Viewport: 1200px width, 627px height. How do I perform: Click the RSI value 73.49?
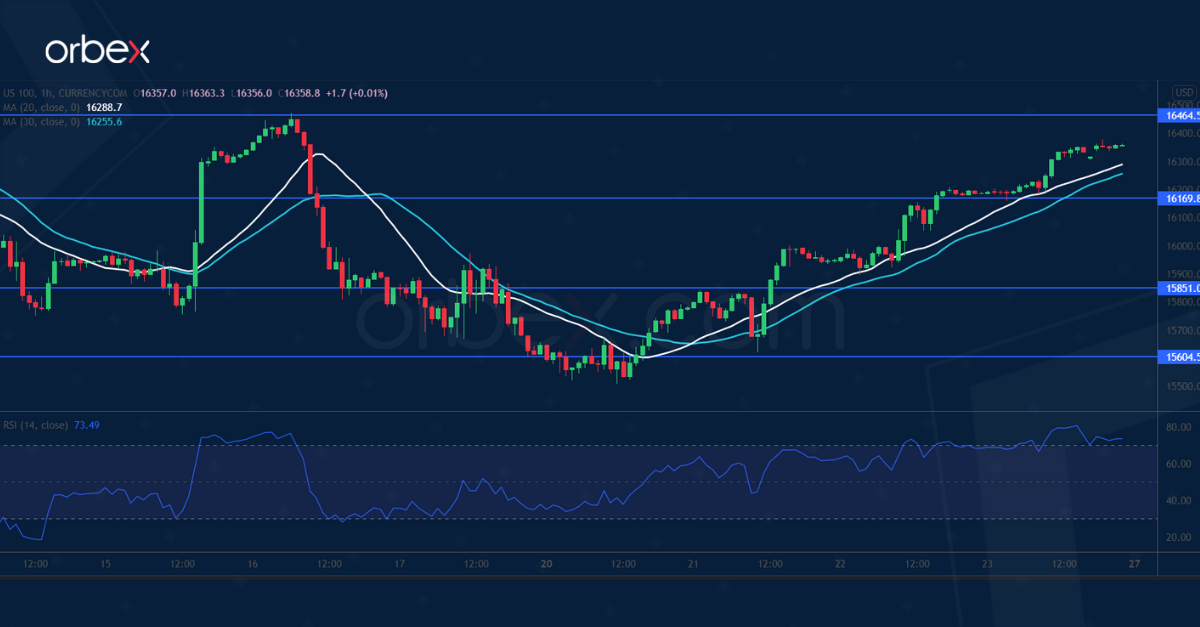pyautogui.click(x=86, y=425)
